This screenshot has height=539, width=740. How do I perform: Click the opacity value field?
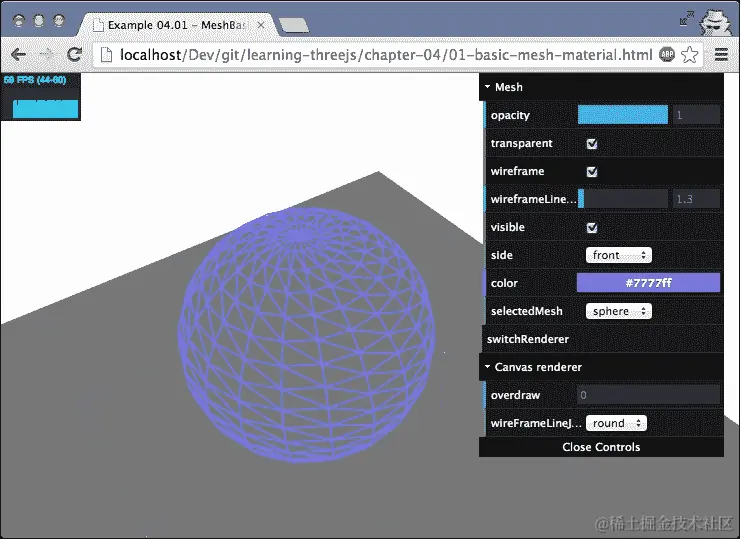click(696, 115)
